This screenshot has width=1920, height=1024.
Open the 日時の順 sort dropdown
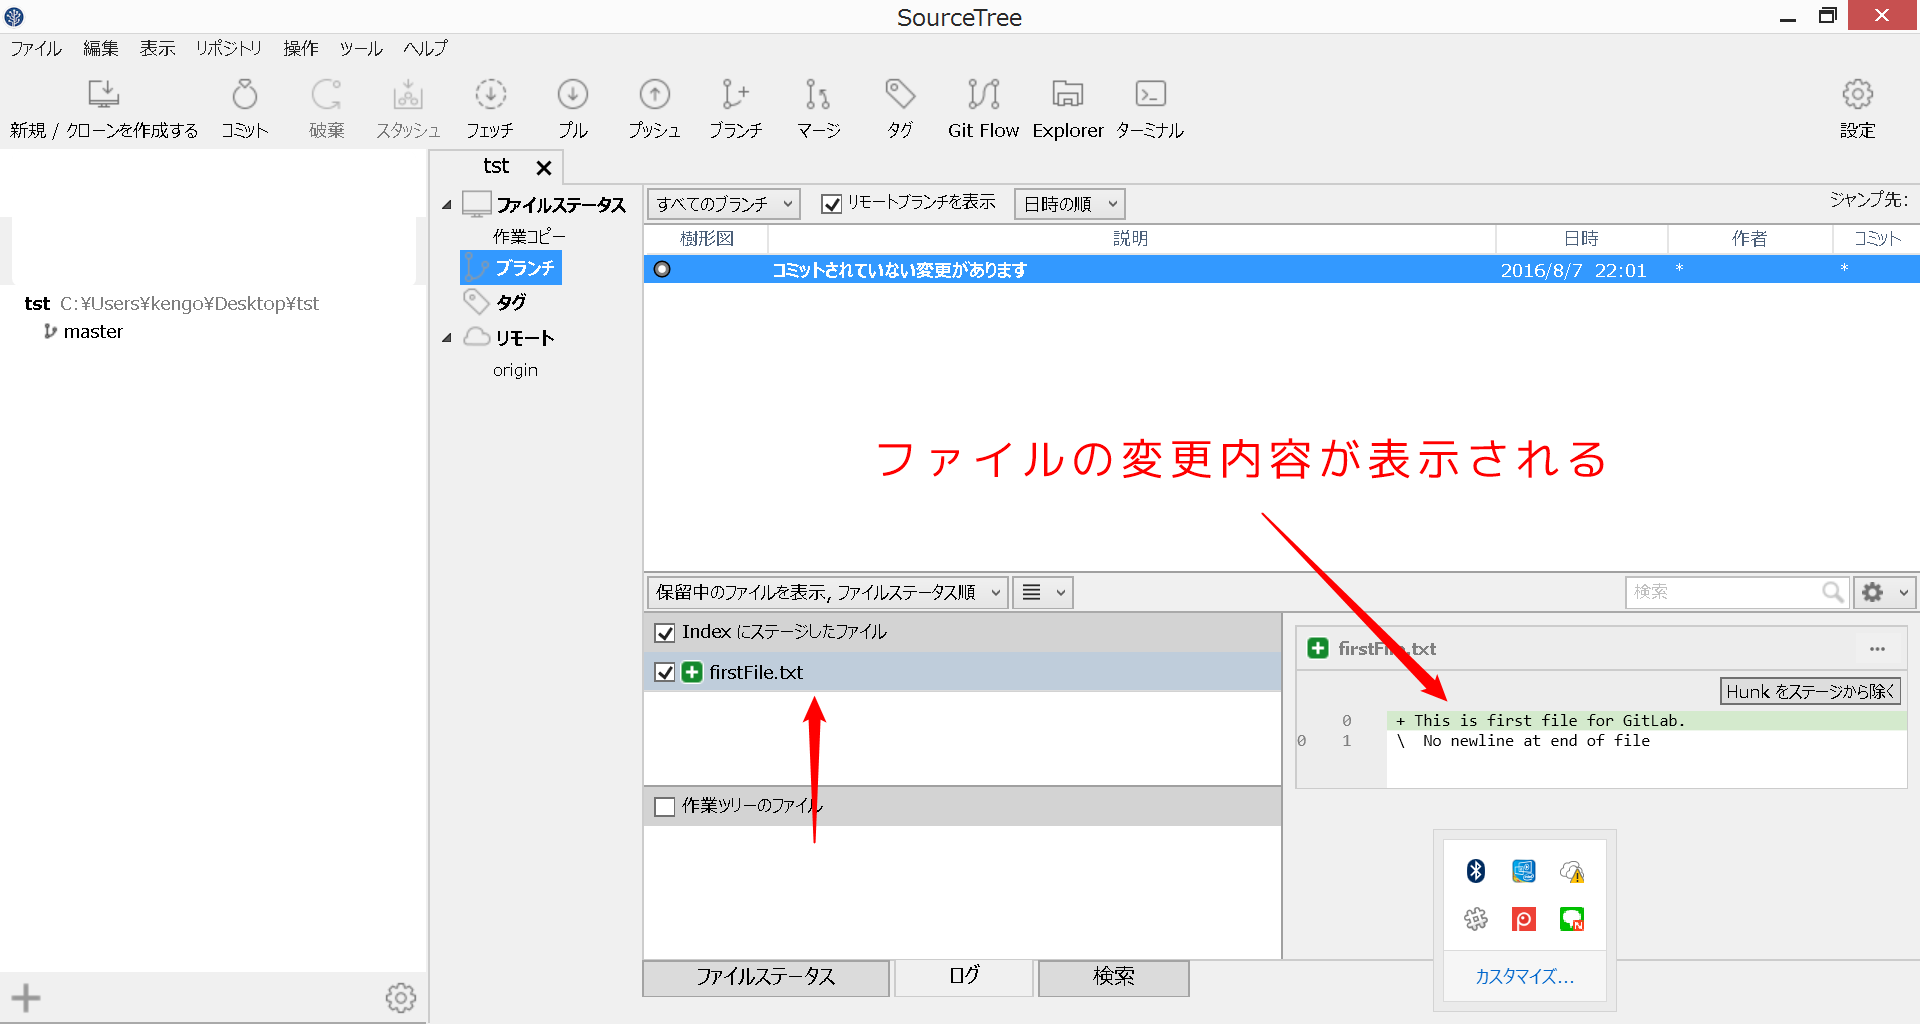click(x=1069, y=204)
